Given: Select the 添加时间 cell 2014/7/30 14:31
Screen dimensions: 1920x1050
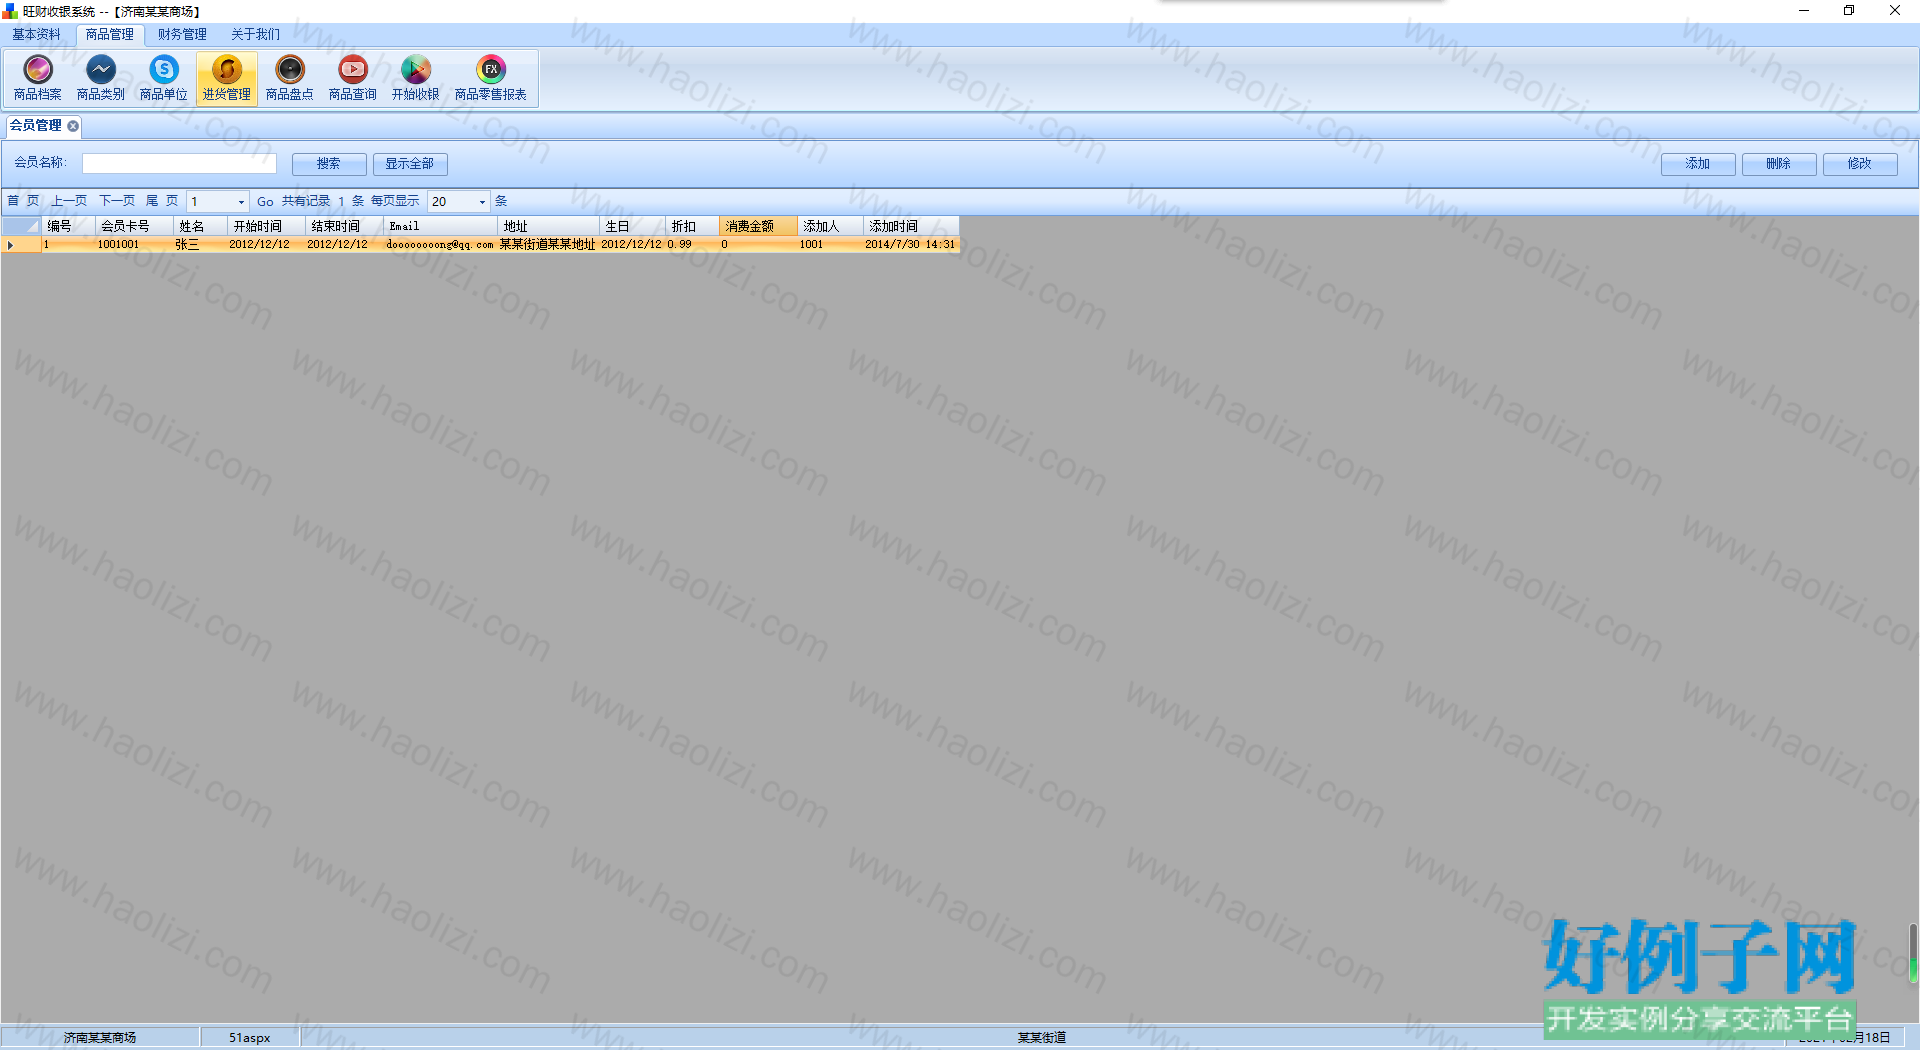Looking at the screenshot, I should [x=911, y=245].
